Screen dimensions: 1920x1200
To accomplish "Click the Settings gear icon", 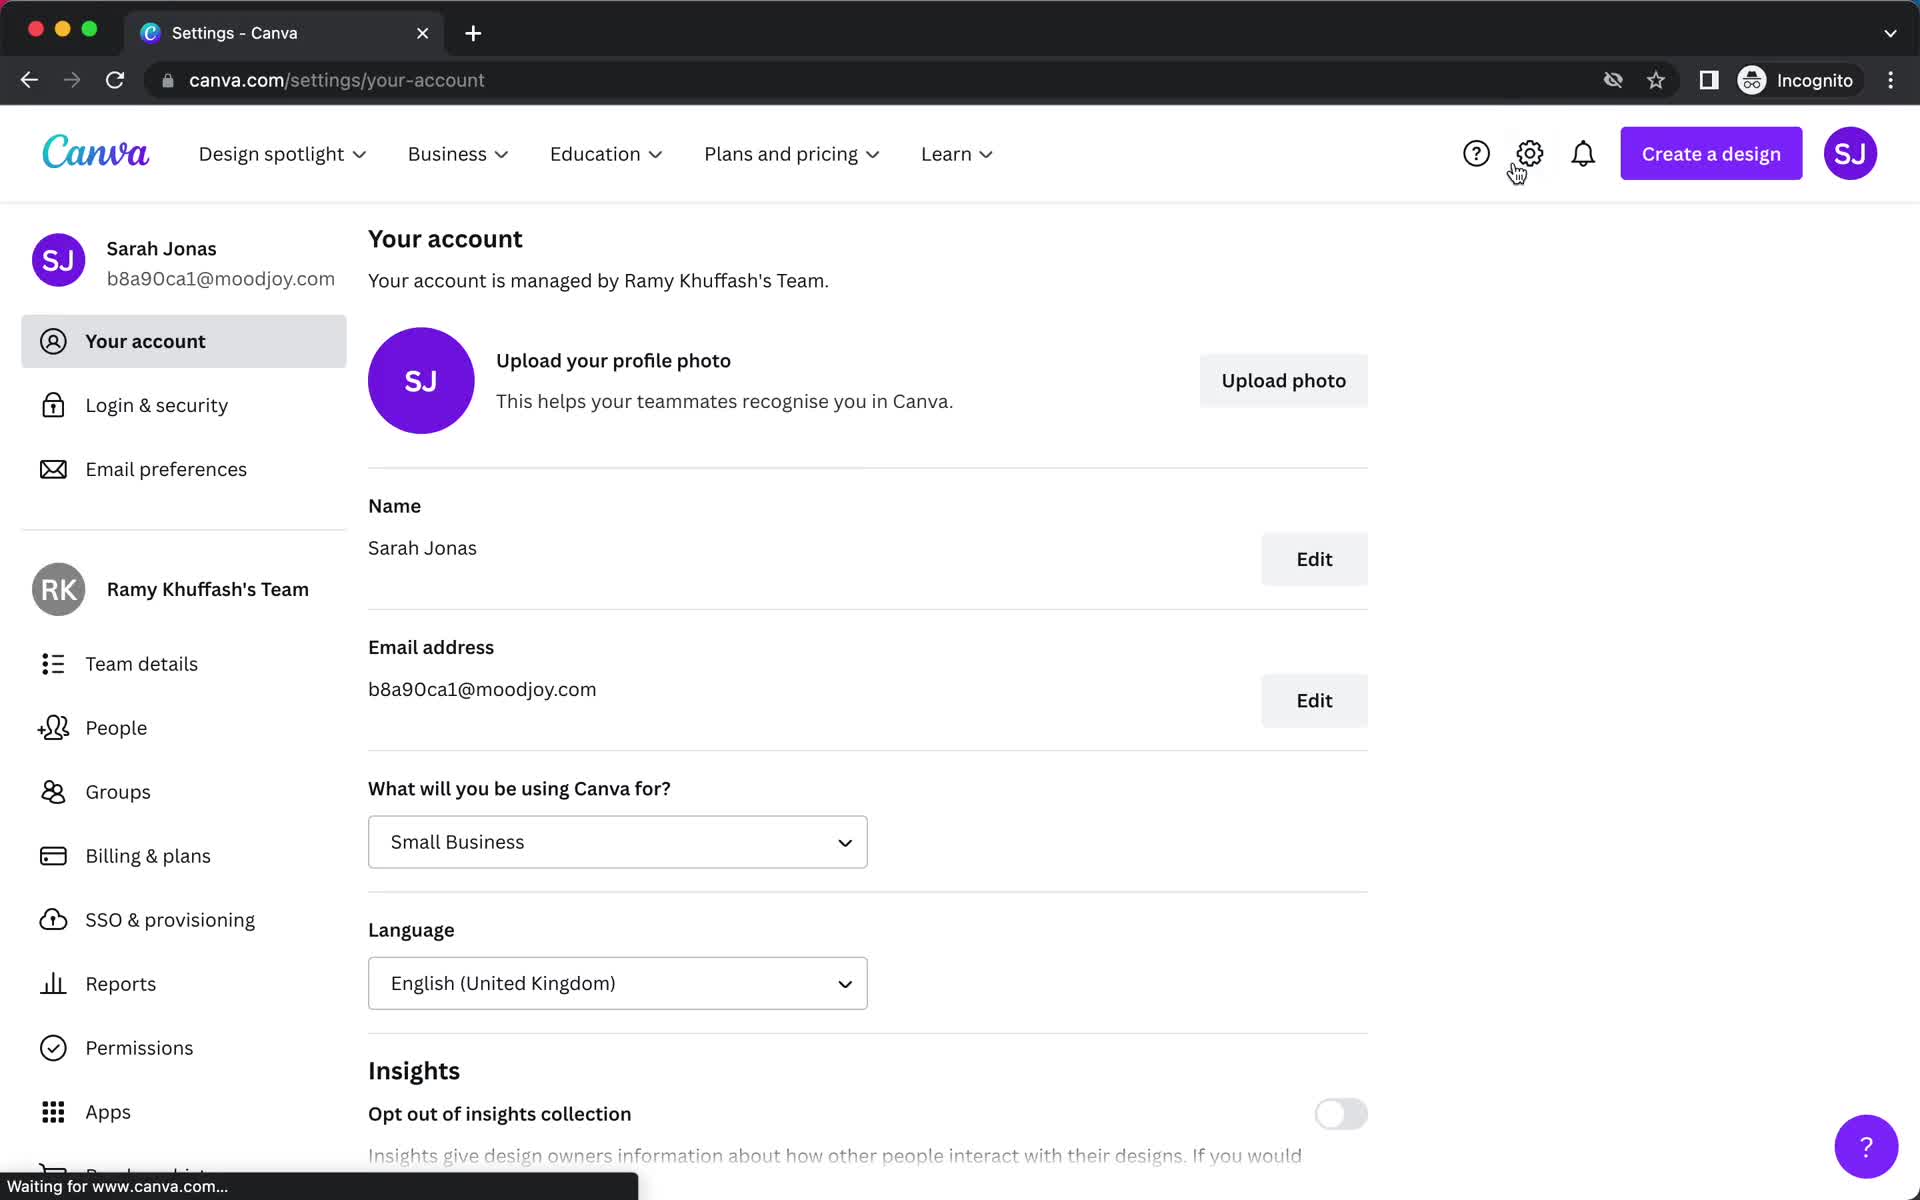I will point(1529,153).
